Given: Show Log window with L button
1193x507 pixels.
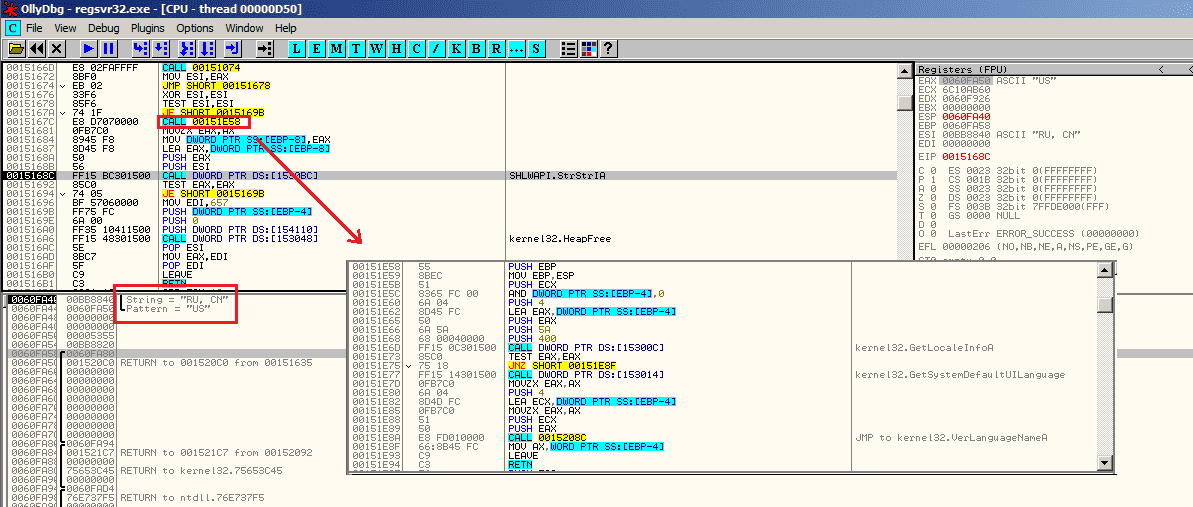Looking at the screenshot, I should point(297,49).
